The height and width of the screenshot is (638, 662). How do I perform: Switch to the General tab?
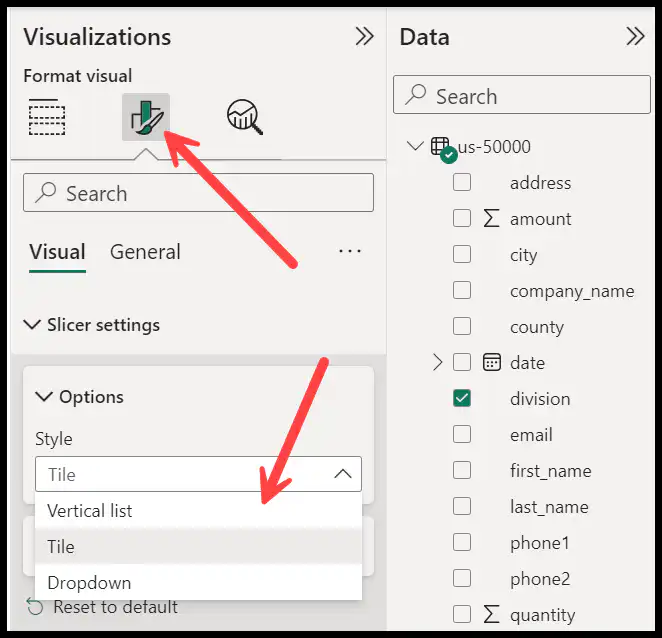(x=145, y=252)
